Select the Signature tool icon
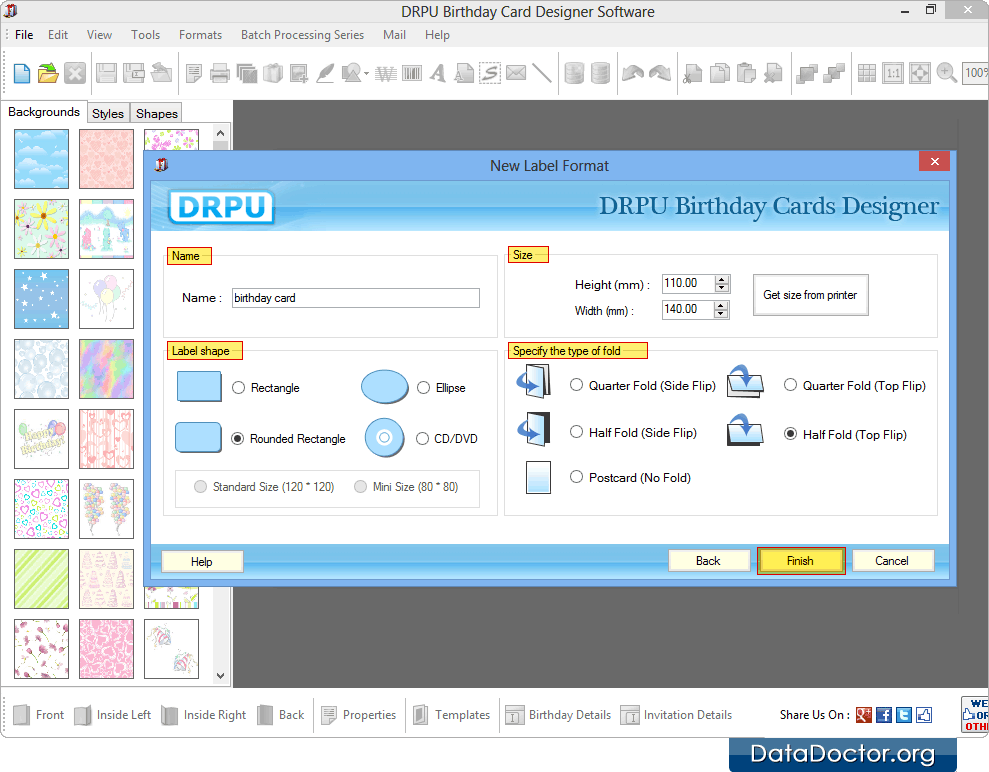The image size is (989, 772). [x=490, y=73]
